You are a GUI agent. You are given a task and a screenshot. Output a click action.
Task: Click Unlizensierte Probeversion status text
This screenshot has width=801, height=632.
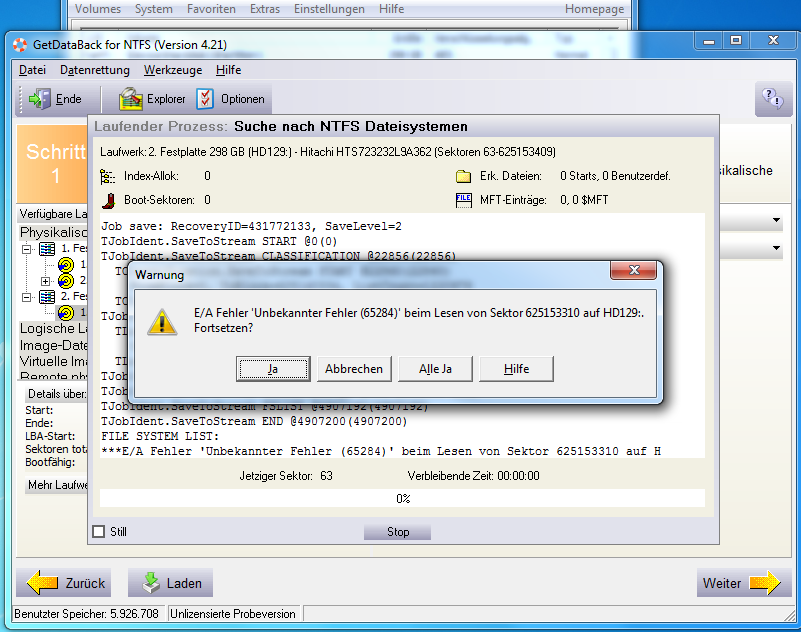233,614
